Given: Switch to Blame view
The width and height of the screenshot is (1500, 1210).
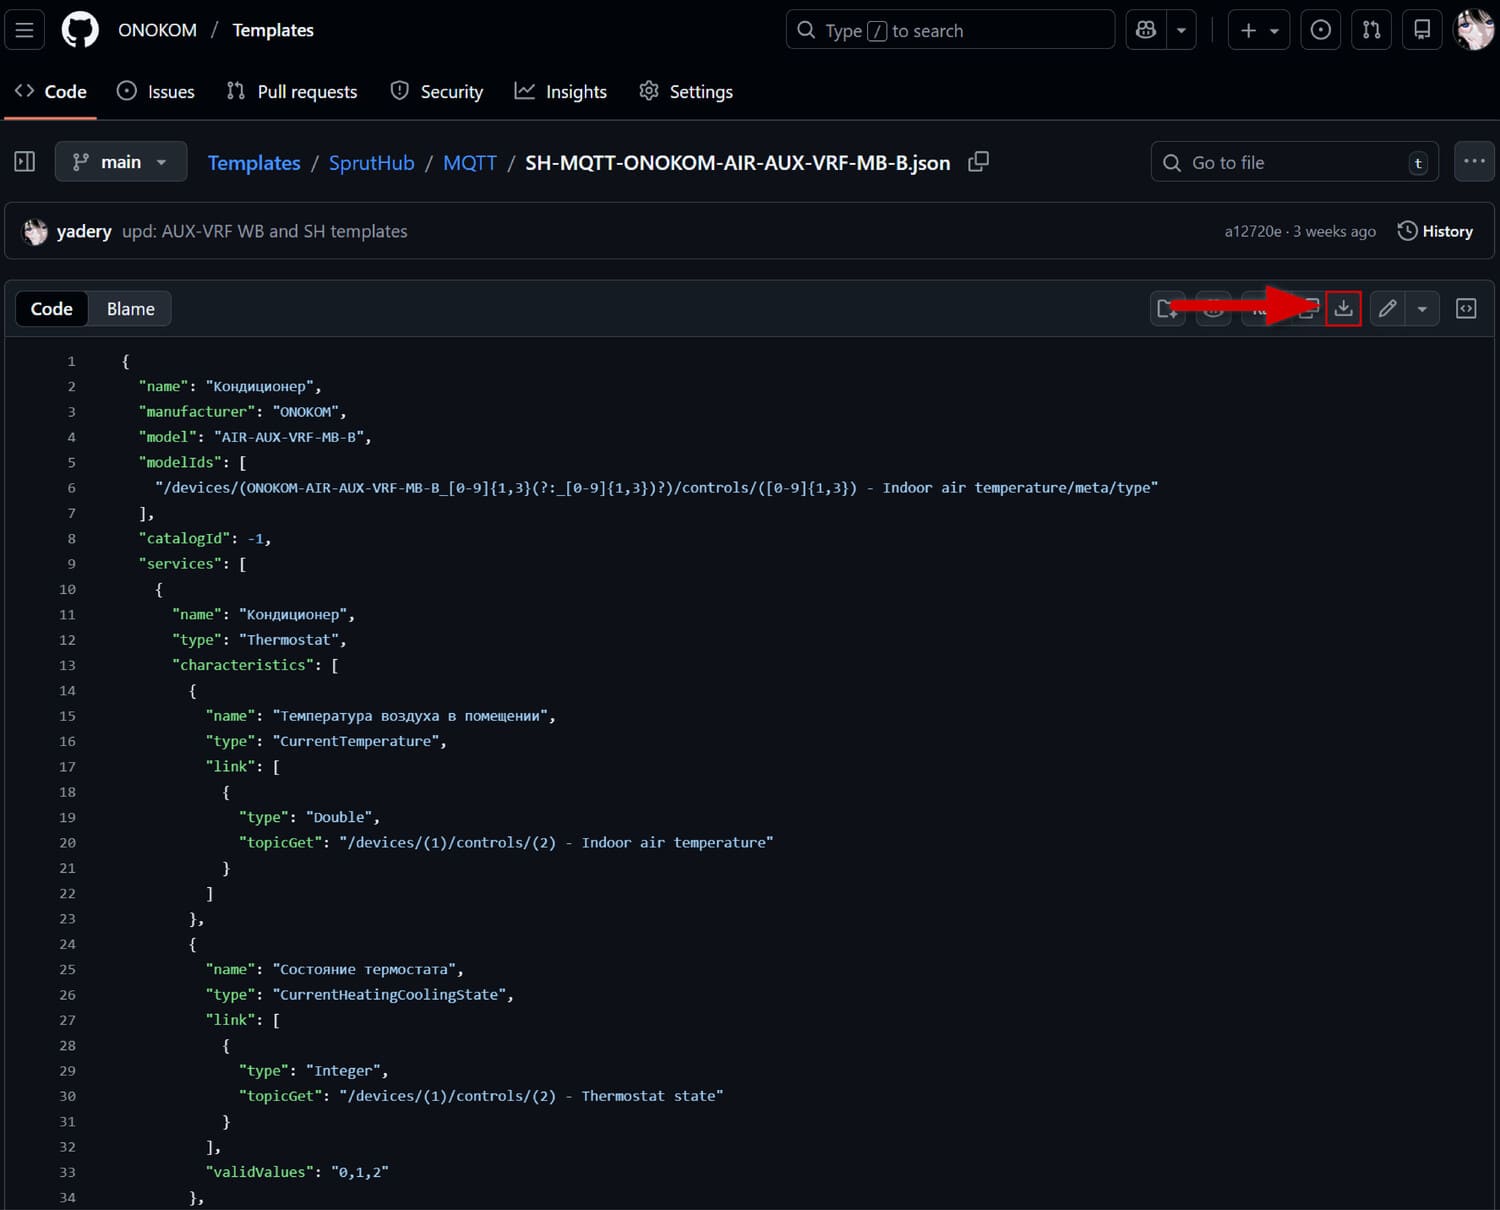Looking at the screenshot, I should [130, 309].
